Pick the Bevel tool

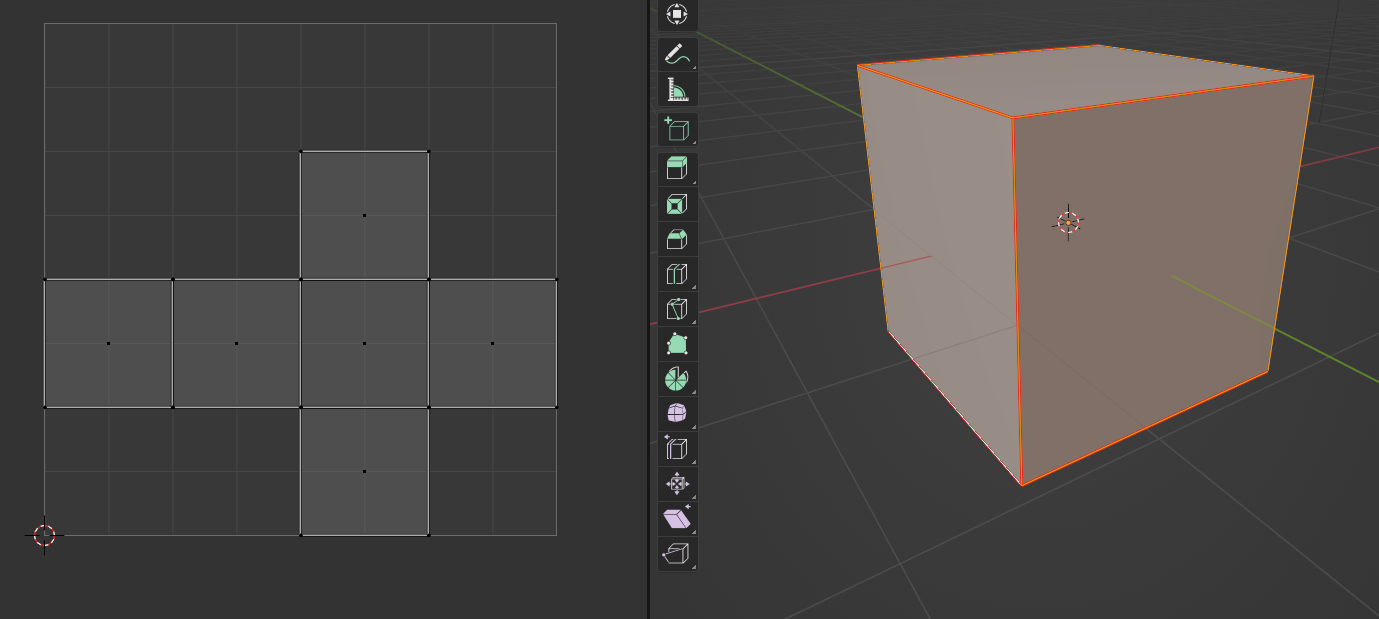click(x=677, y=239)
